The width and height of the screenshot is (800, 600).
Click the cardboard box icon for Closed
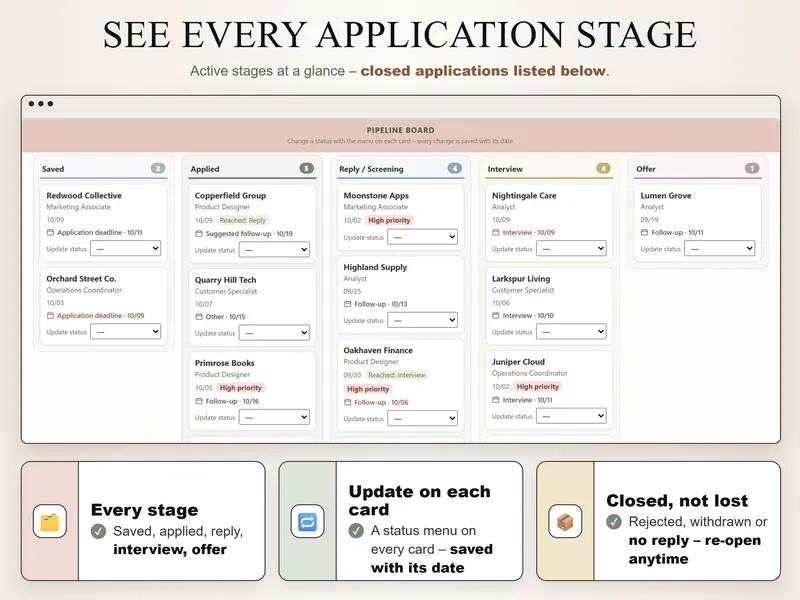[x=565, y=521]
